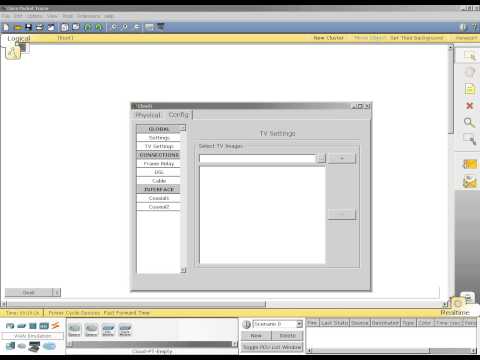The image size is (480, 360).
Task: Click the Help question mark icon
Action: [474, 27]
